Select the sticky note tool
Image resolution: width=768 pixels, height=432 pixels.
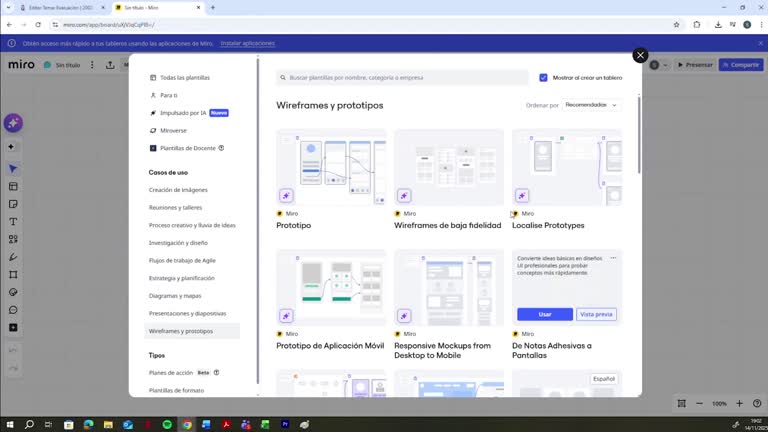tap(13, 204)
